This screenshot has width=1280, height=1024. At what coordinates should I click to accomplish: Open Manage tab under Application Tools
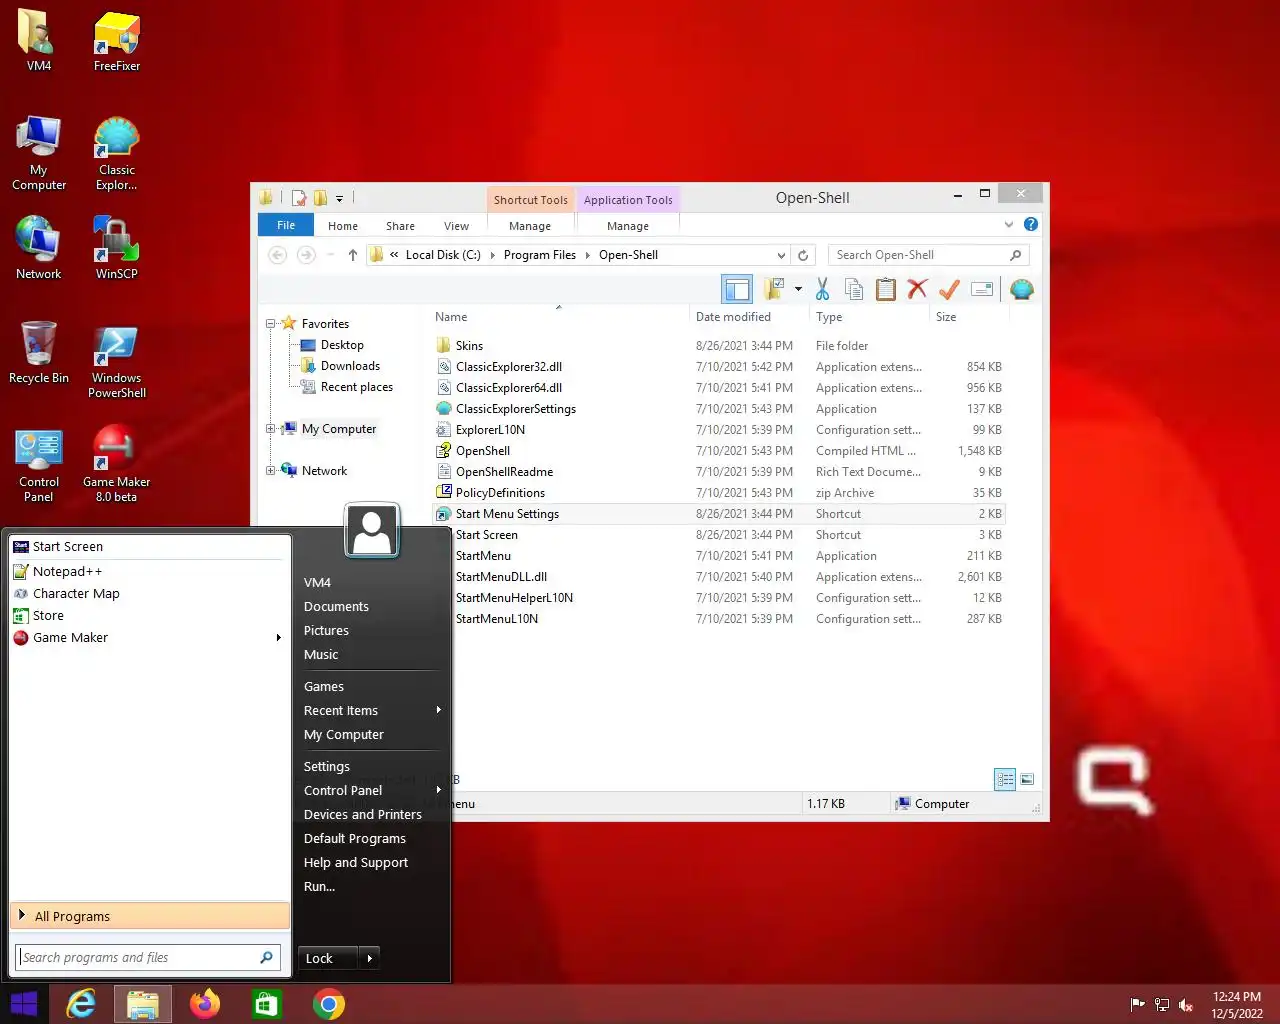click(x=628, y=226)
